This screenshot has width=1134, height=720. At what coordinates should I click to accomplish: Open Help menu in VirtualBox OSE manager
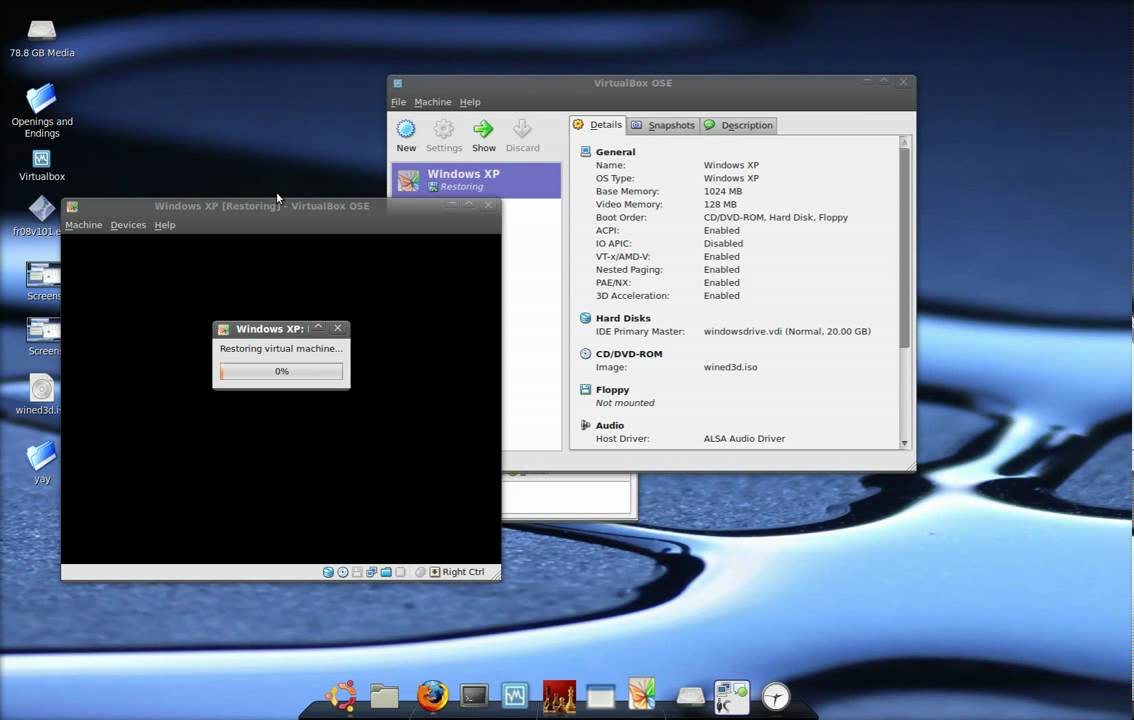(470, 102)
